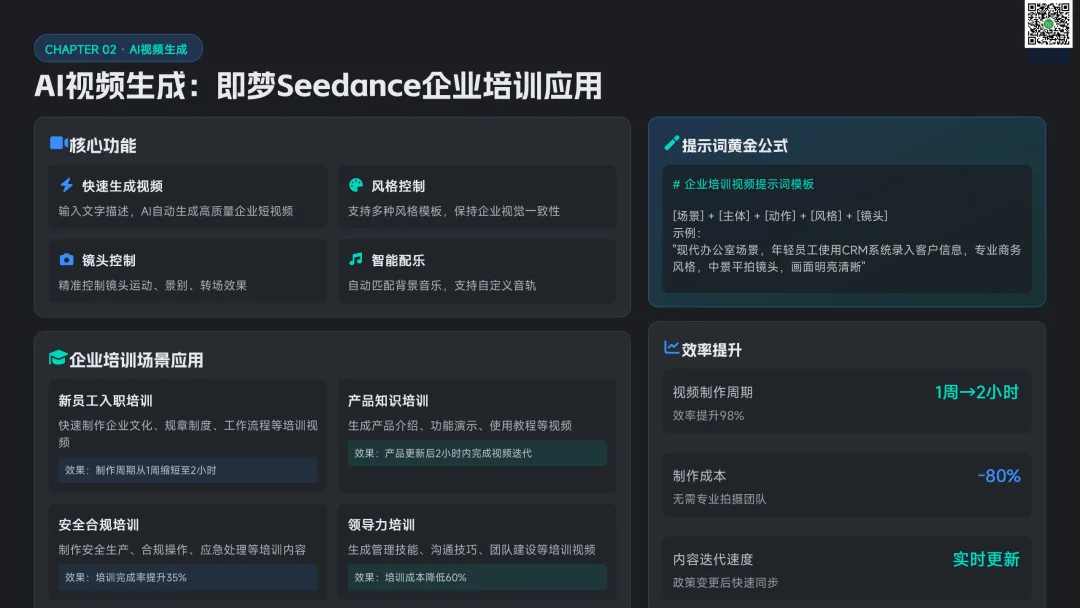This screenshot has height=608, width=1080.
Task: Click the line chart icon beside 效率提升
Action: [x=672, y=348]
